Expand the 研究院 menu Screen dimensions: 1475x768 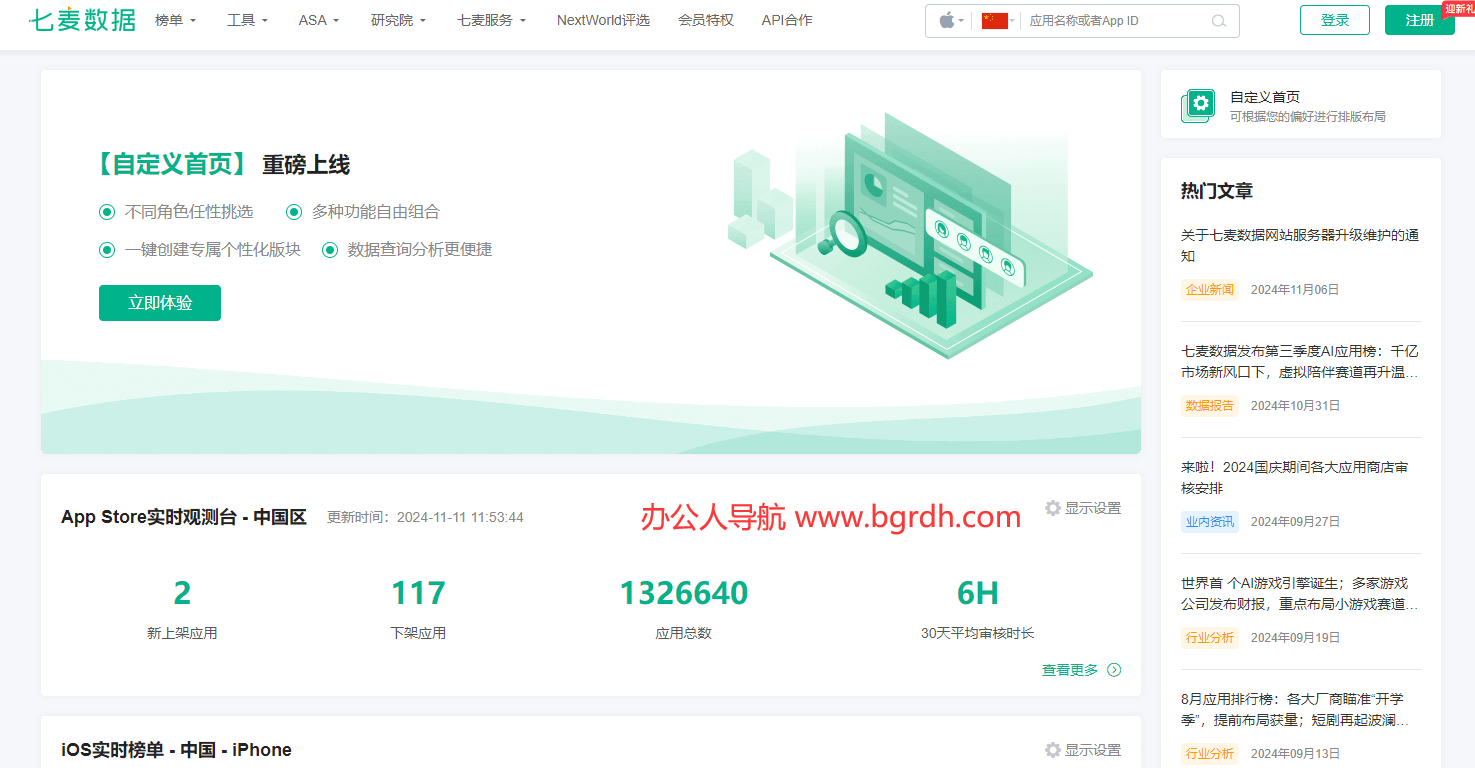[x=398, y=20]
